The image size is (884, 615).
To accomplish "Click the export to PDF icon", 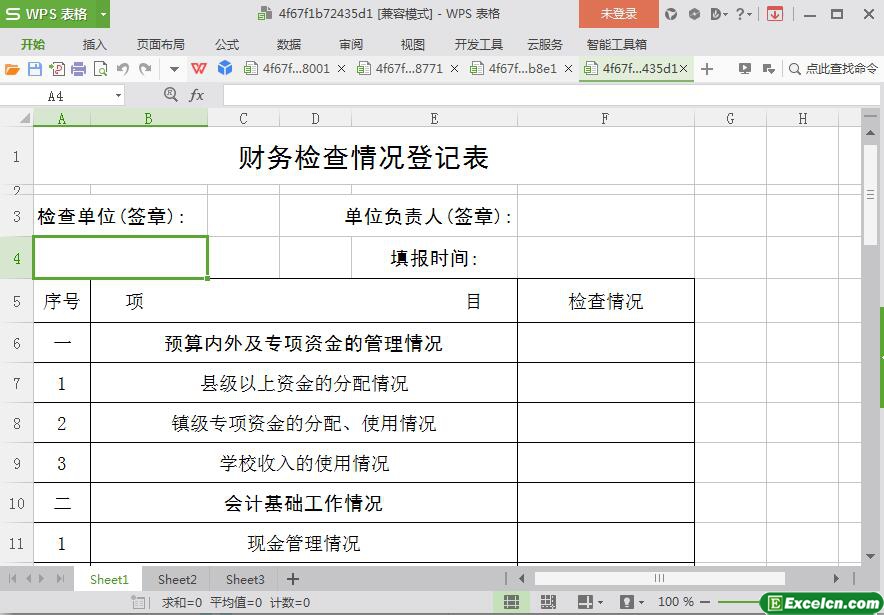I will click(x=57, y=69).
